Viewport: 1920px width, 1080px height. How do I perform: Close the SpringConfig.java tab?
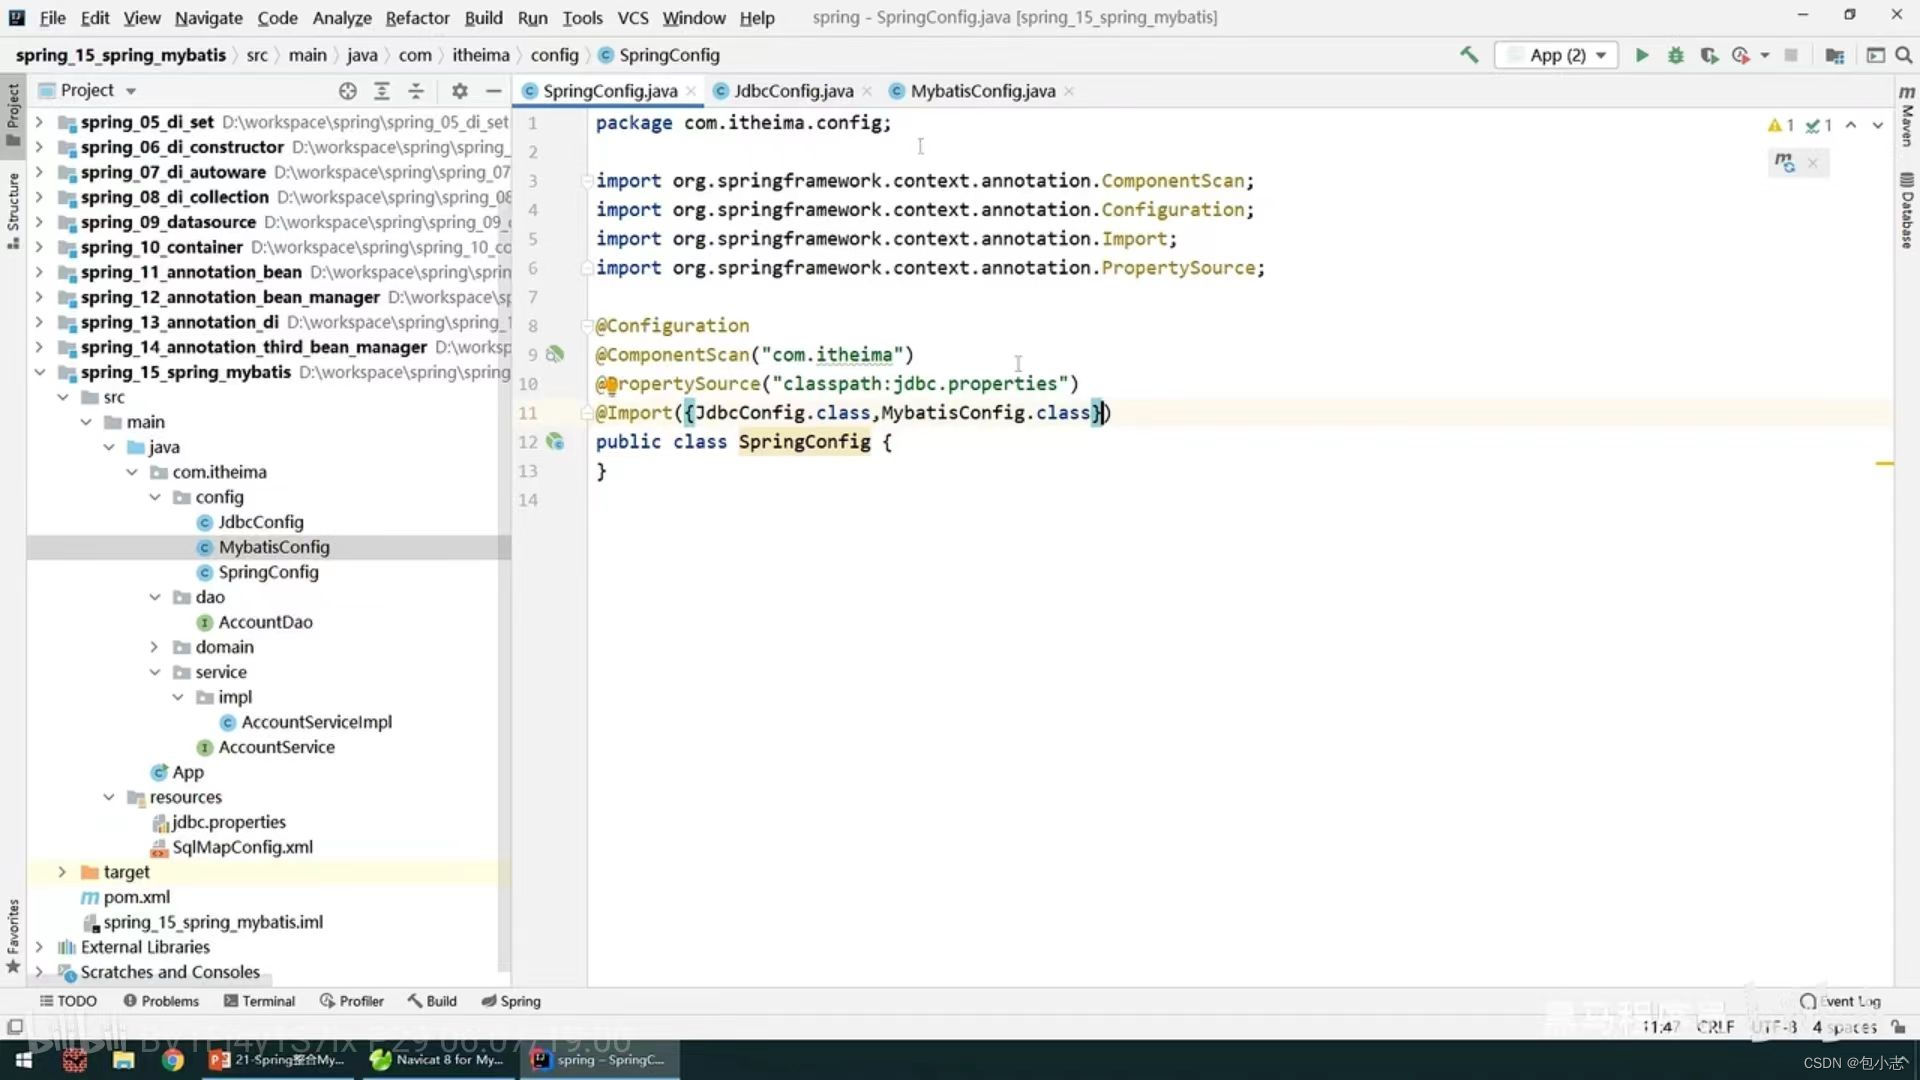point(691,91)
